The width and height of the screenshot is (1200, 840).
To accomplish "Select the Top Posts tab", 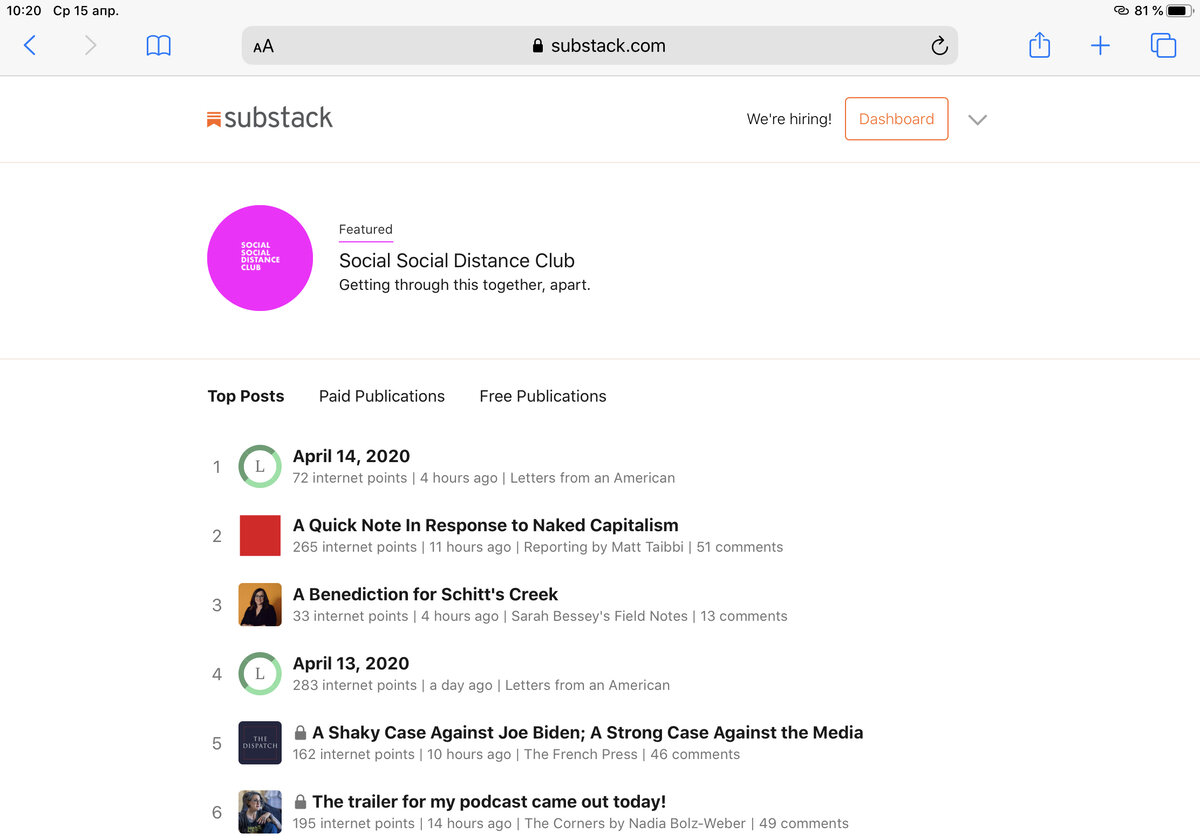I will [246, 396].
